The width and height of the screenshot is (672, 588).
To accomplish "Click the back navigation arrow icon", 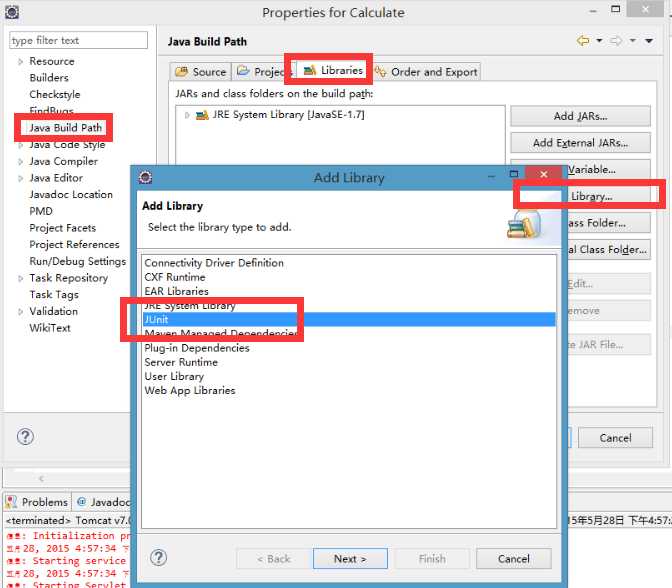I will (x=582, y=41).
